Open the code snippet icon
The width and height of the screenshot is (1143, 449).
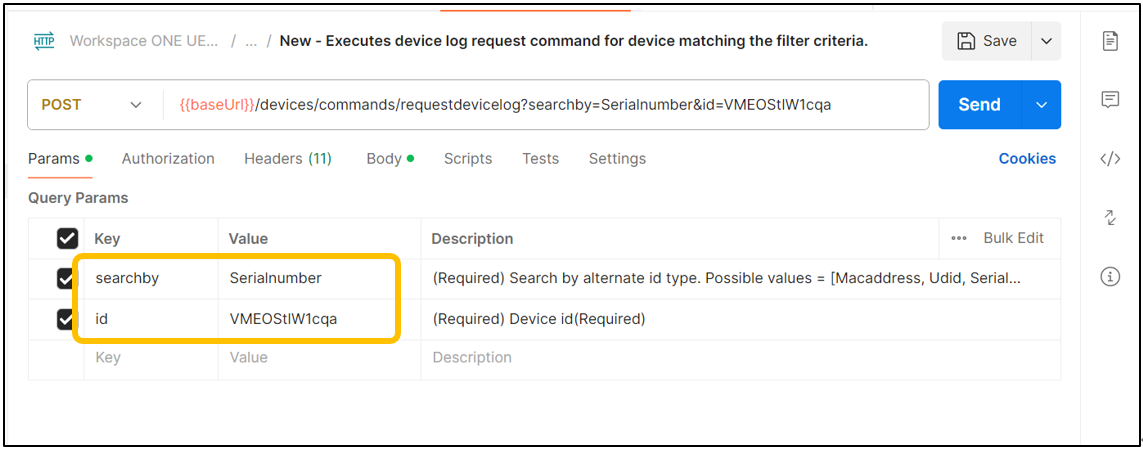click(x=1109, y=159)
